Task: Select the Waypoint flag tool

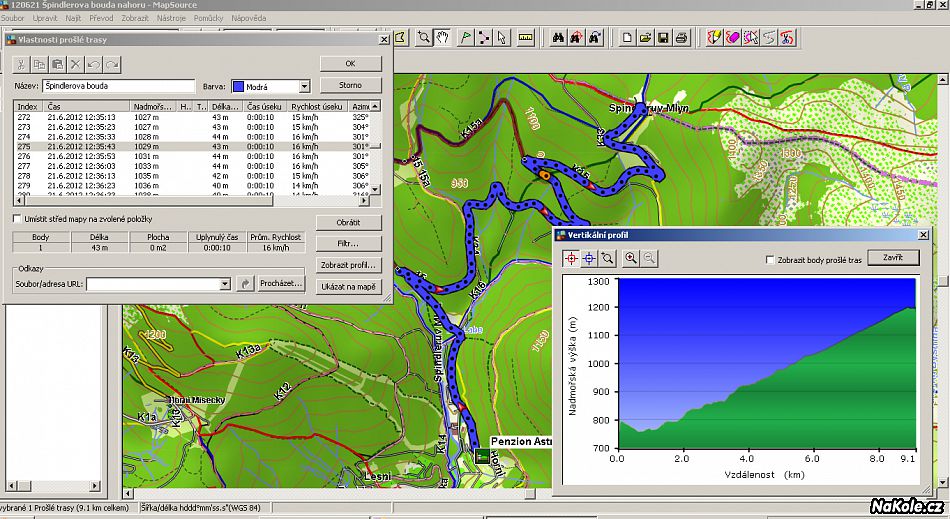Action: pyautogui.click(x=465, y=38)
